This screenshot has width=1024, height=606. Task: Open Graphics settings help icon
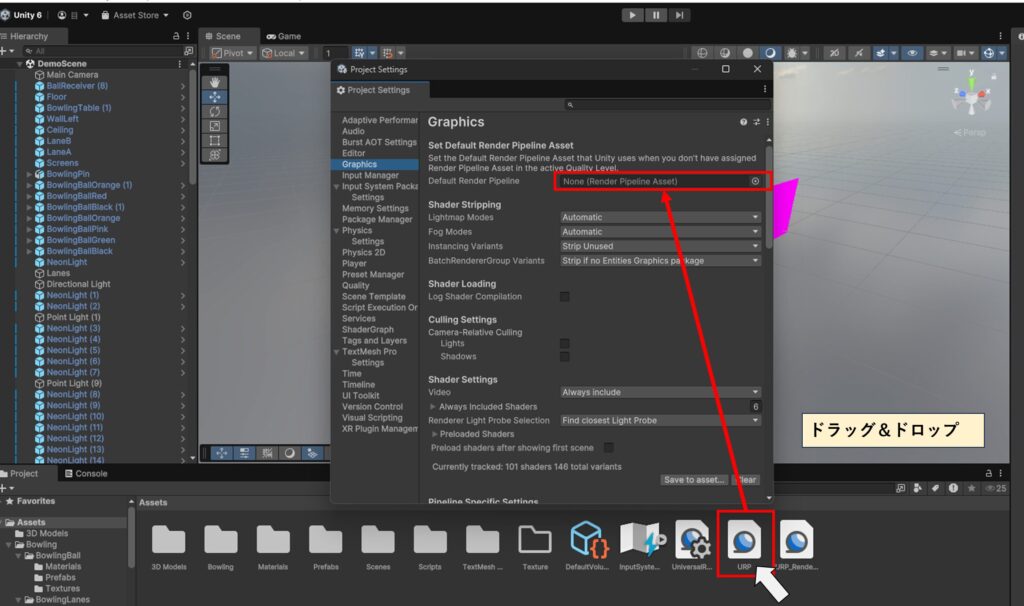coord(743,122)
